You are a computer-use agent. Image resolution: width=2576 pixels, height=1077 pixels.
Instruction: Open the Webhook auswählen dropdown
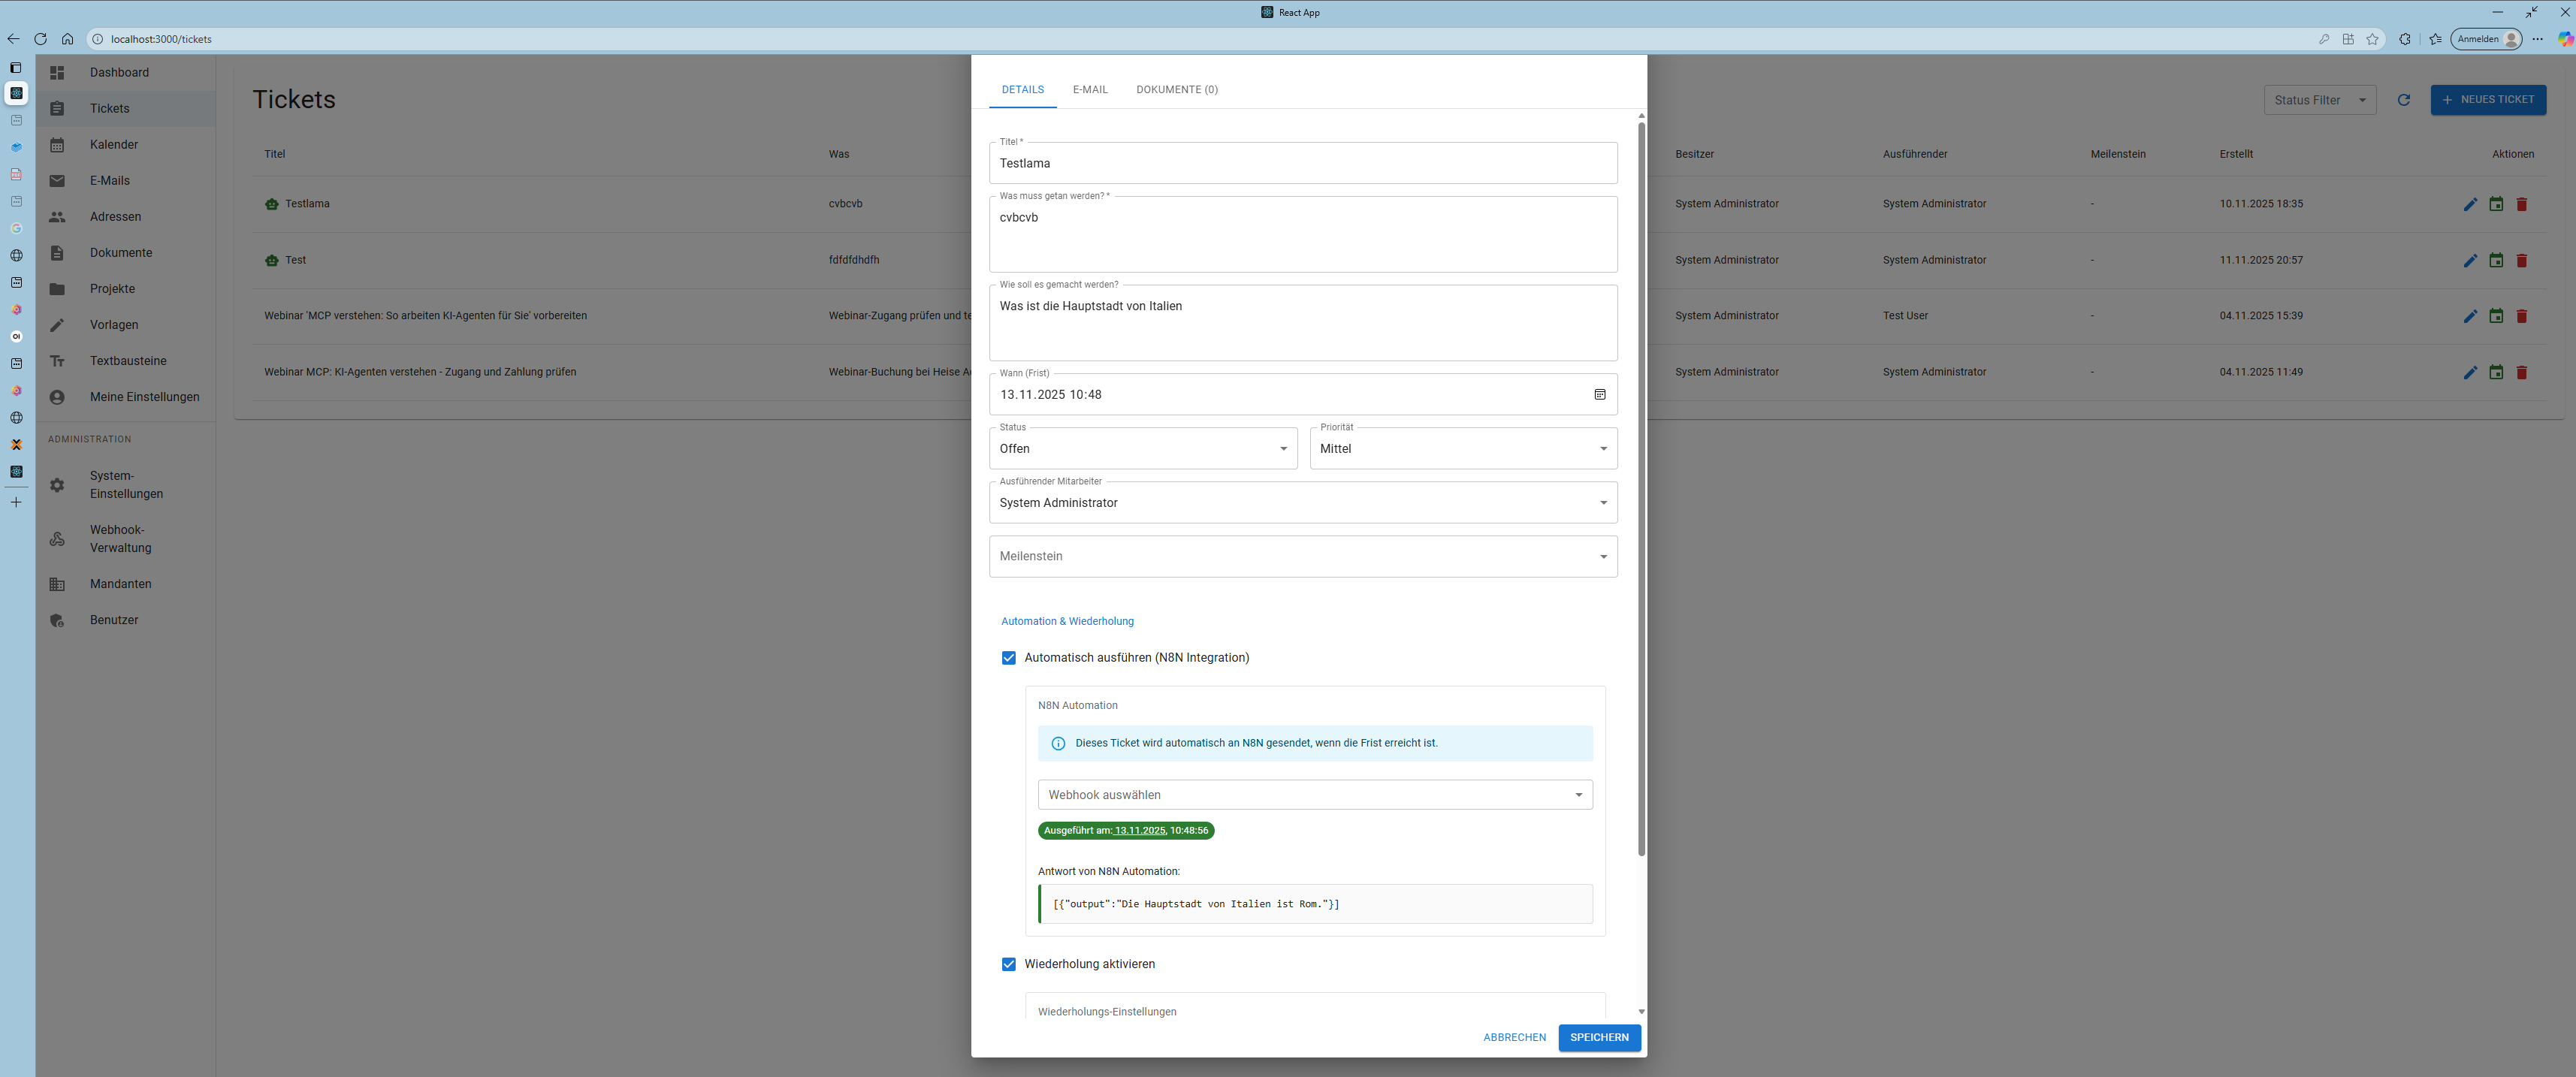1314,795
